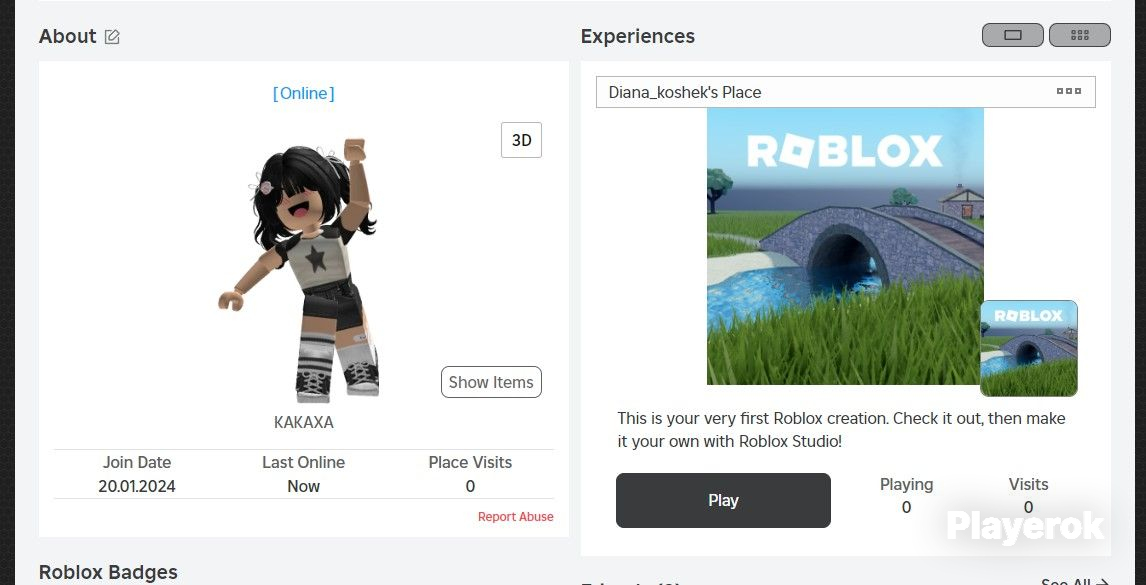The width and height of the screenshot is (1146, 585).
Task: Click the Experiences section heading
Action: point(637,37)
